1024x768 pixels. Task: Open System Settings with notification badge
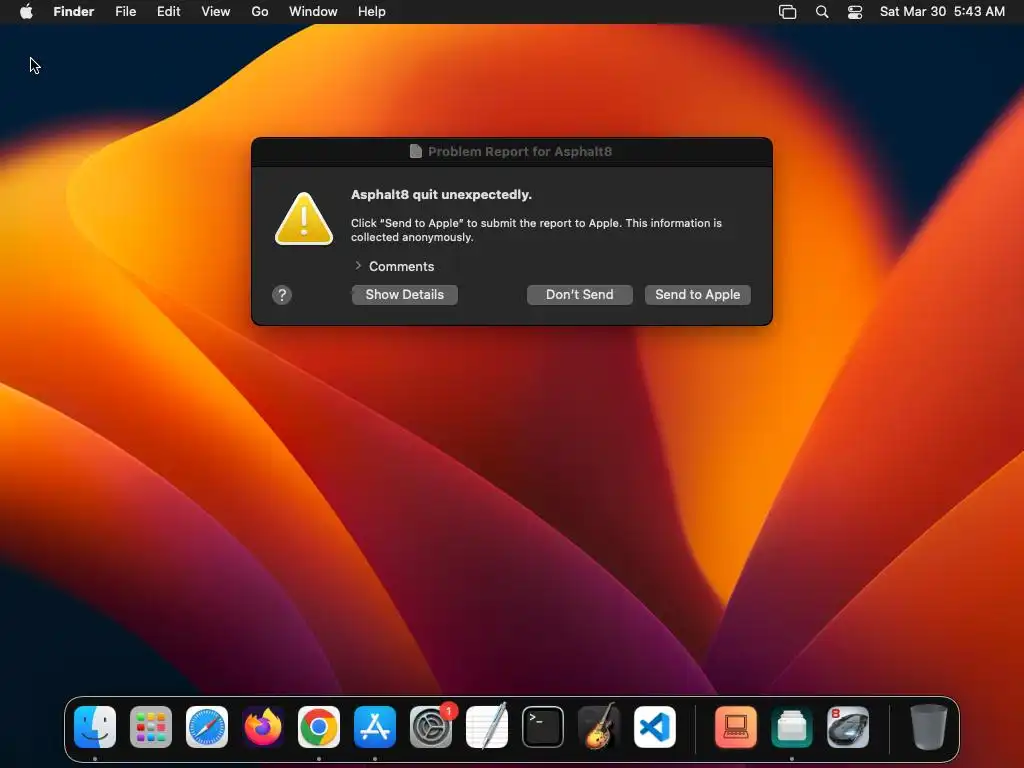coord(431,727)
